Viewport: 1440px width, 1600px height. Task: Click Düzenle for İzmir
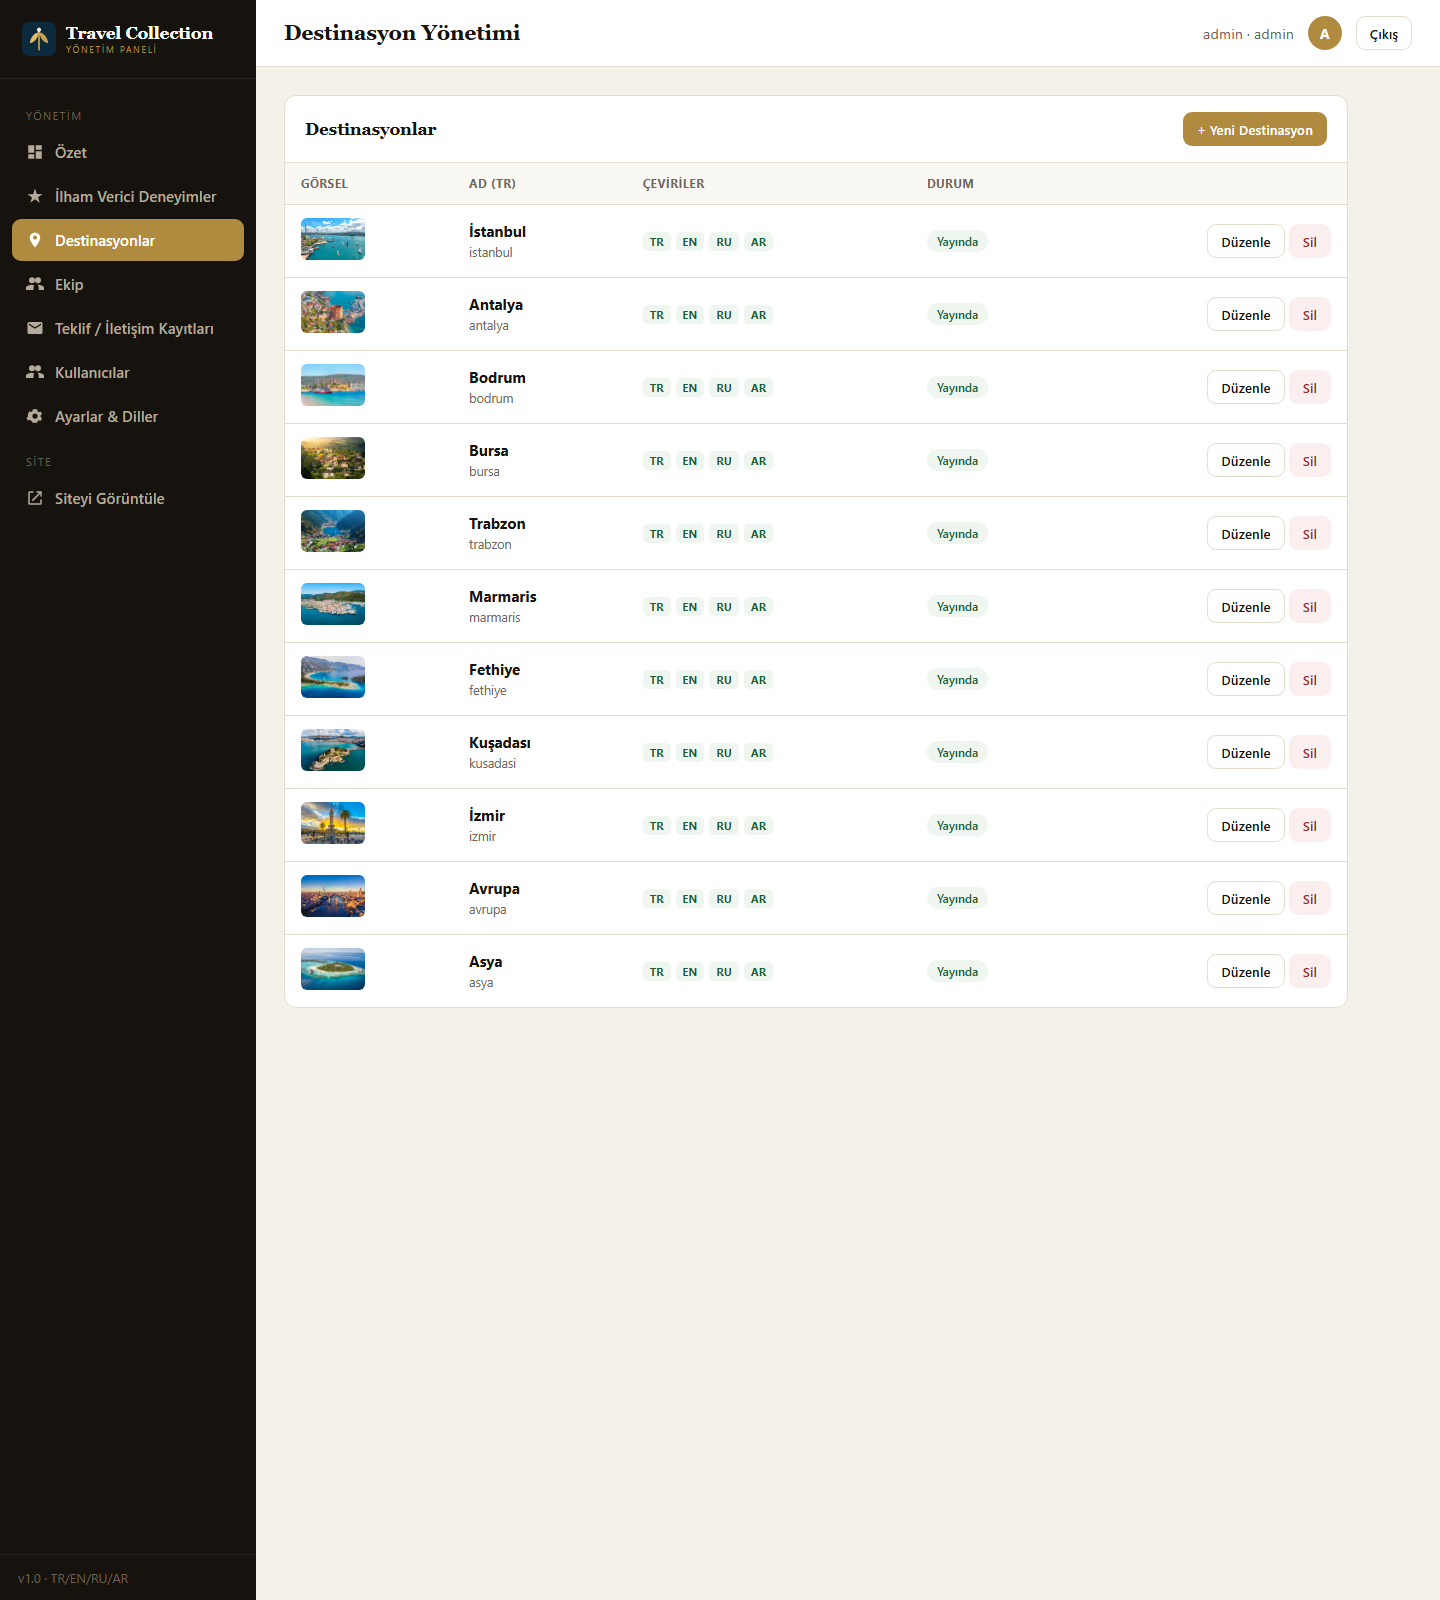[x=1246, y=825]
